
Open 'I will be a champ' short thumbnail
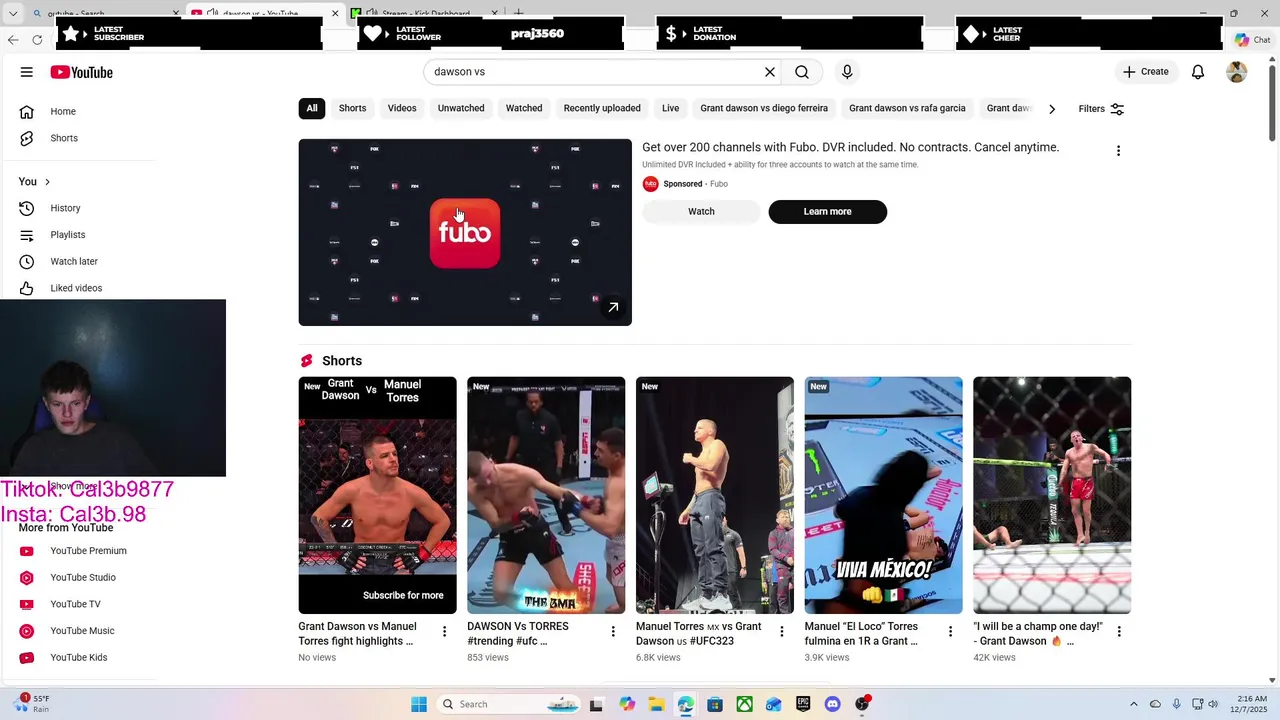tap(1052, 495)
